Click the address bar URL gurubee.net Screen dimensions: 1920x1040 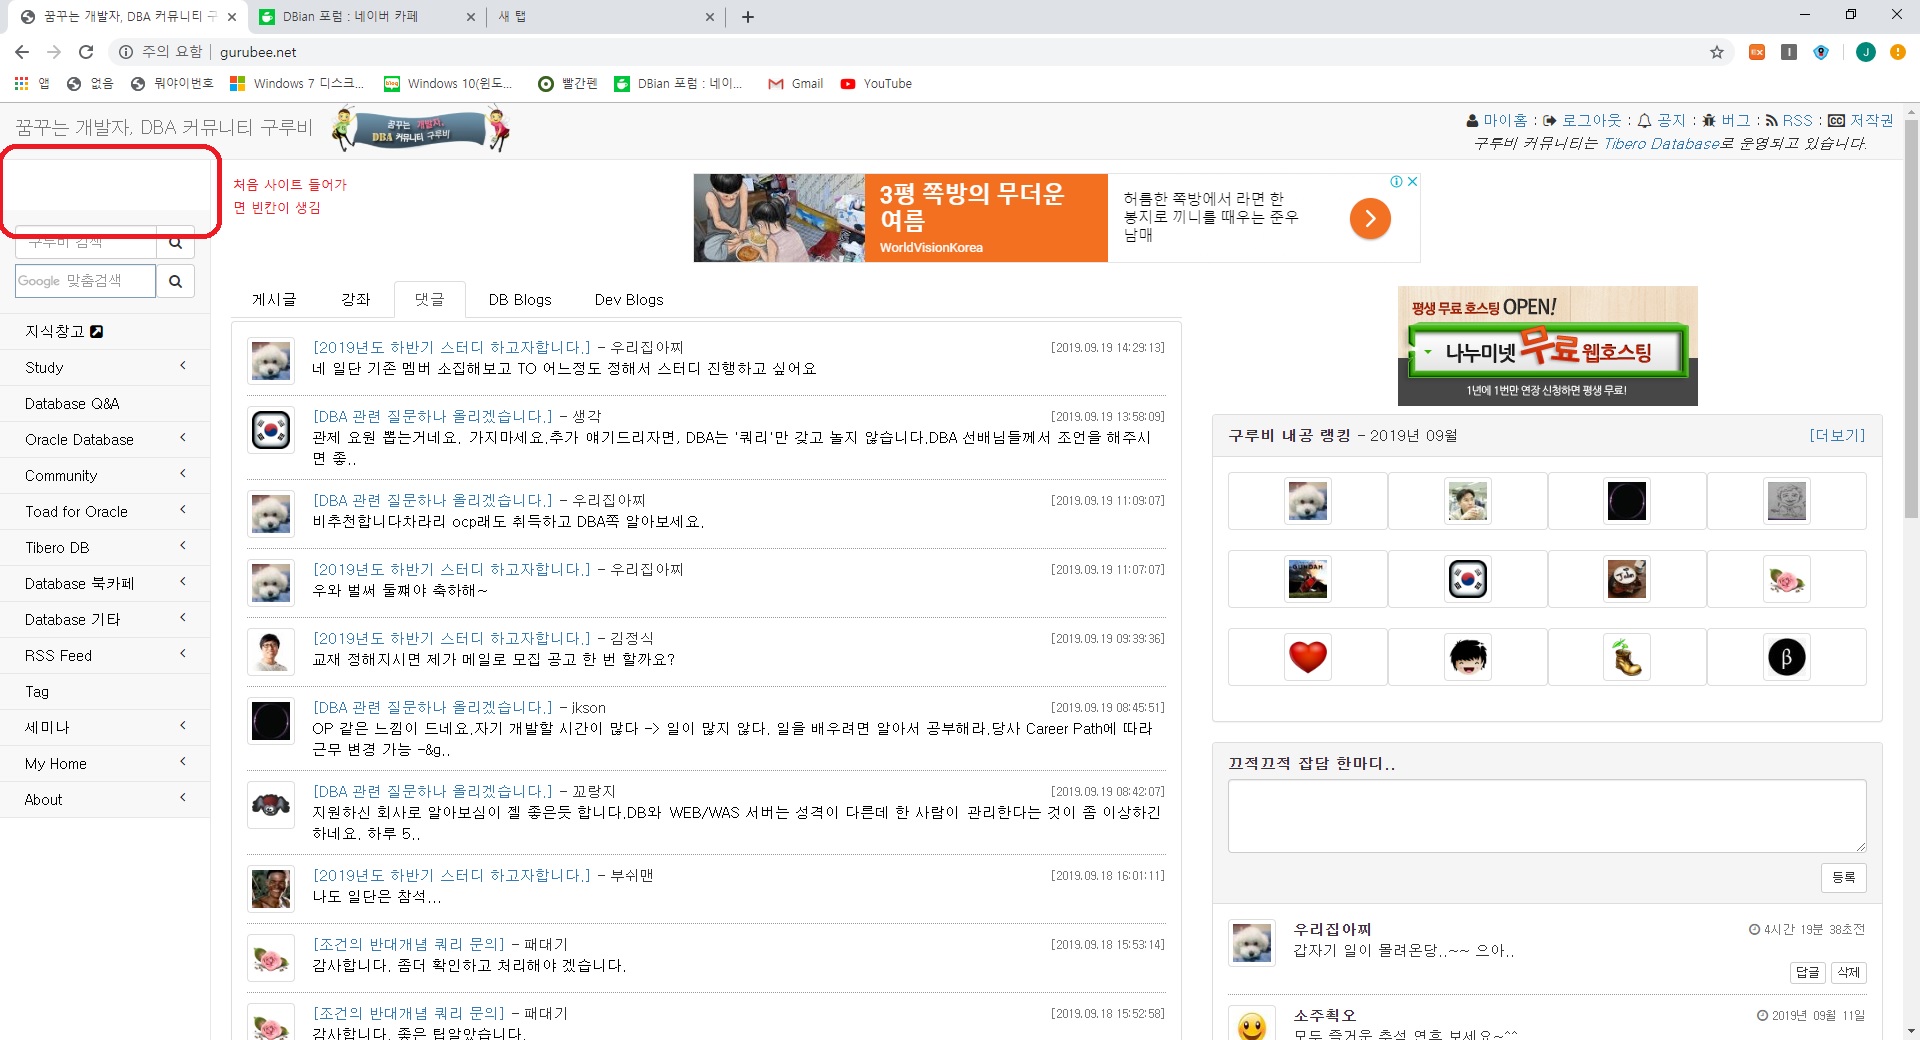(258, 52)
